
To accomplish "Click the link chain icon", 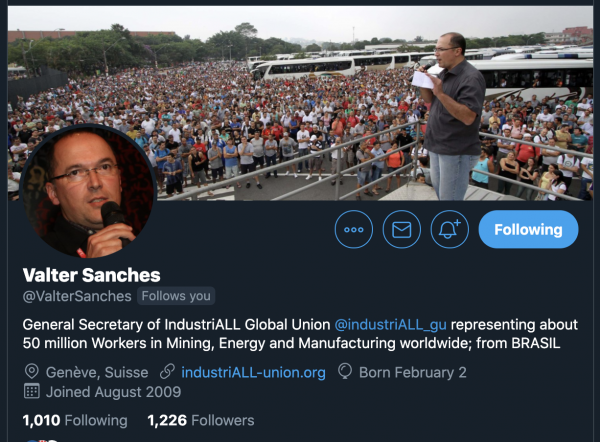I will pos(167,372).
